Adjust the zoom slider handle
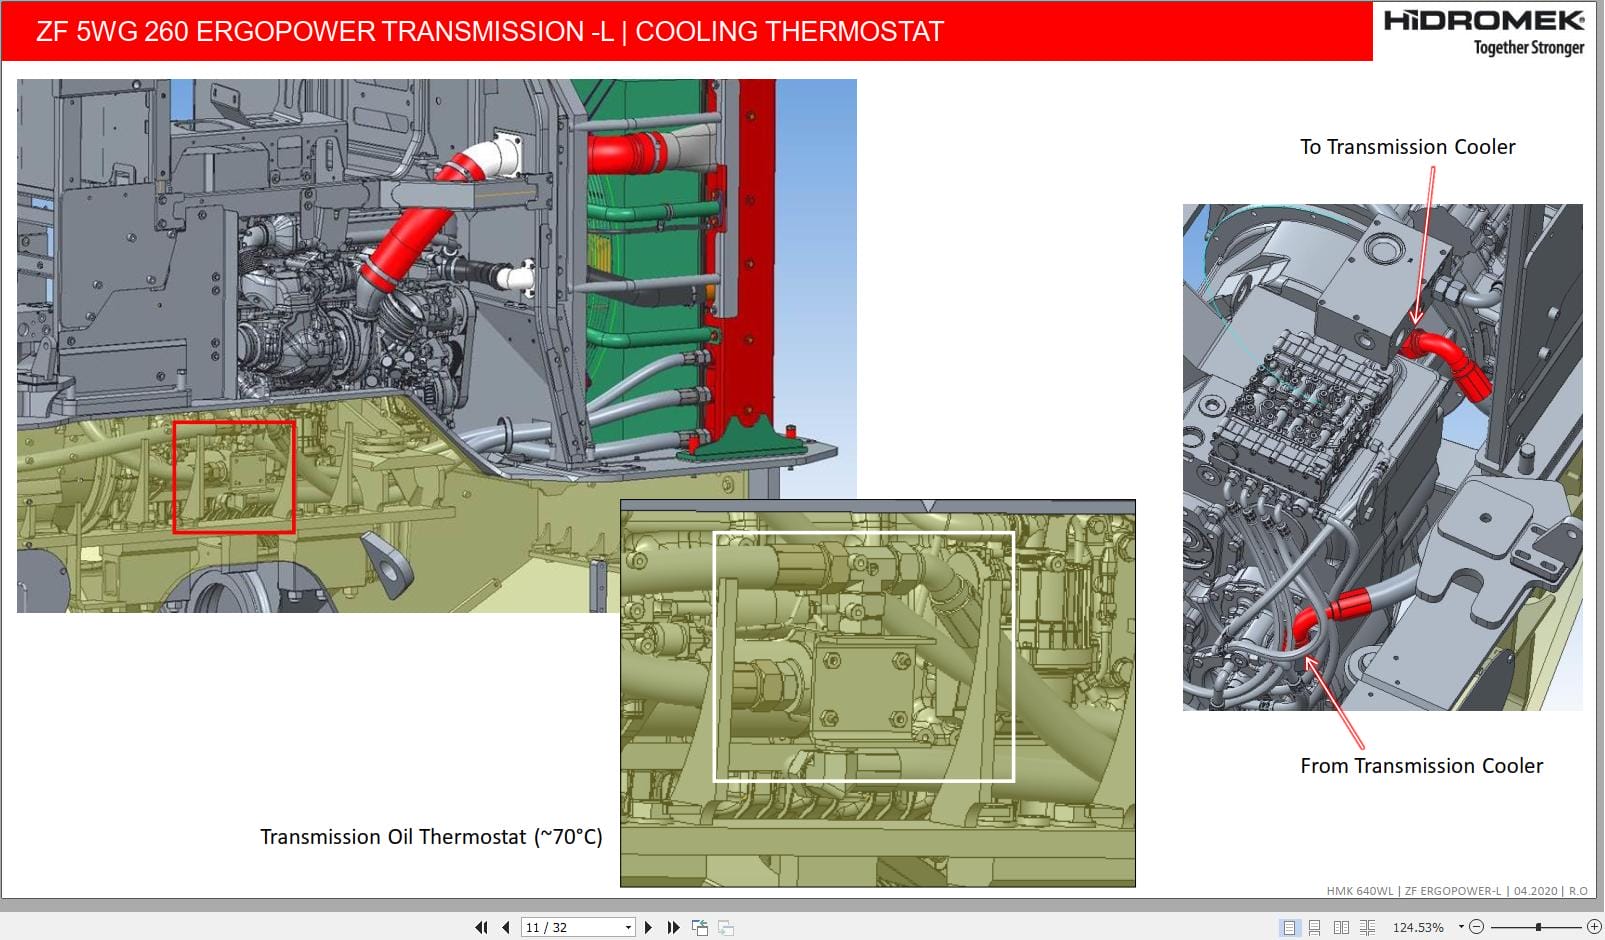1605x940 pixels. tap(1538, 927)
